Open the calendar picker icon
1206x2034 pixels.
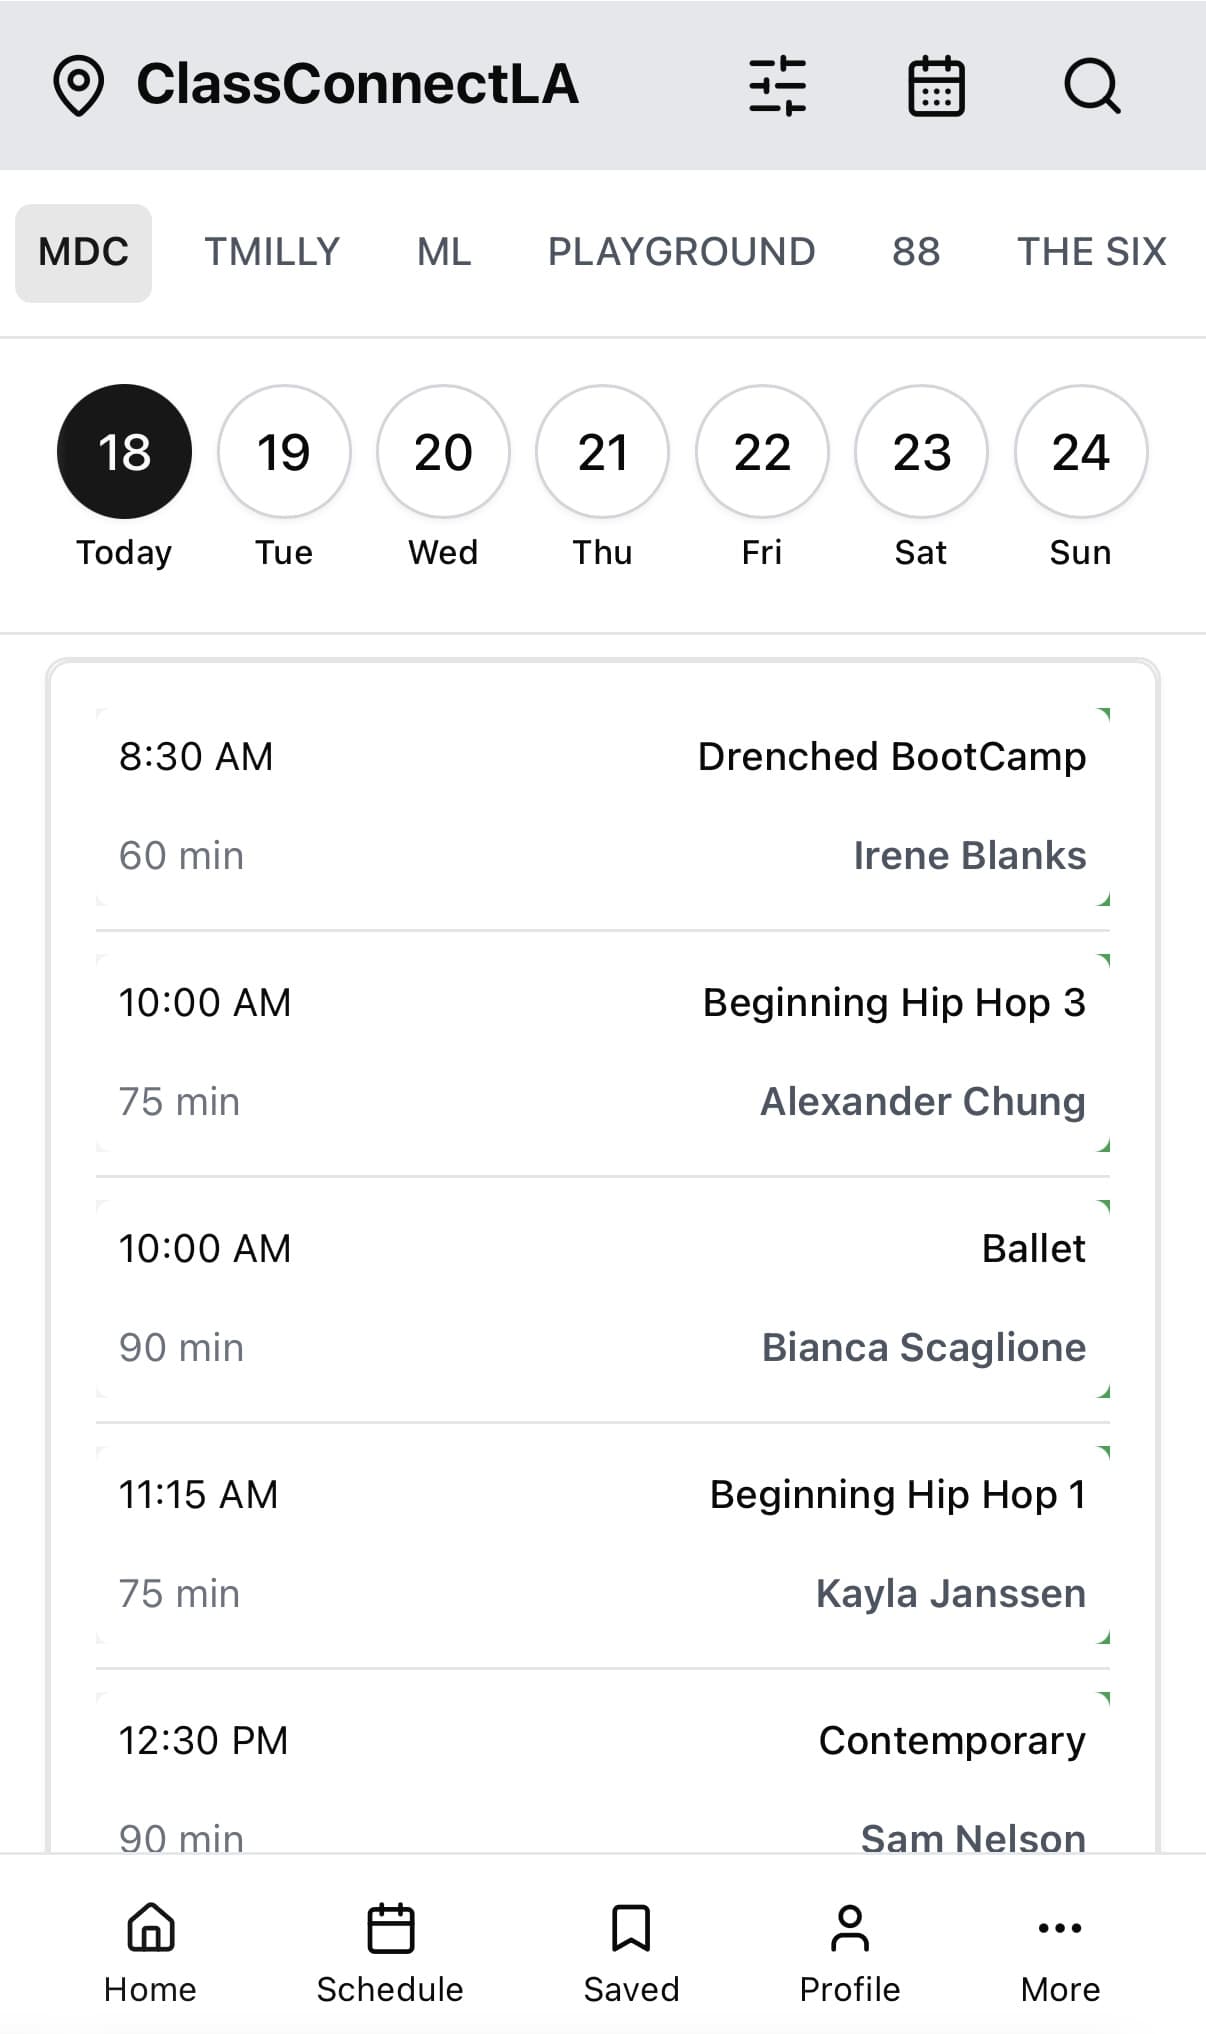pos(935,85)
